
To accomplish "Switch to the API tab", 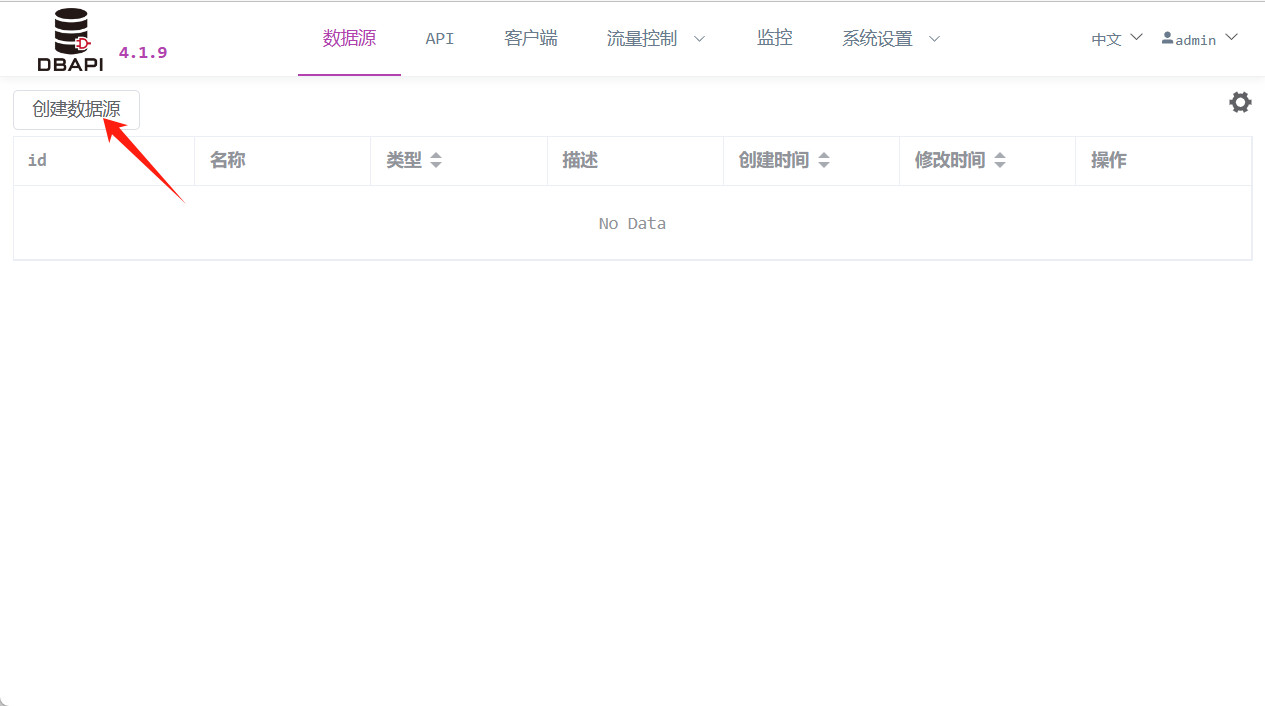I will pyautogui.click(x=440, y=39).
